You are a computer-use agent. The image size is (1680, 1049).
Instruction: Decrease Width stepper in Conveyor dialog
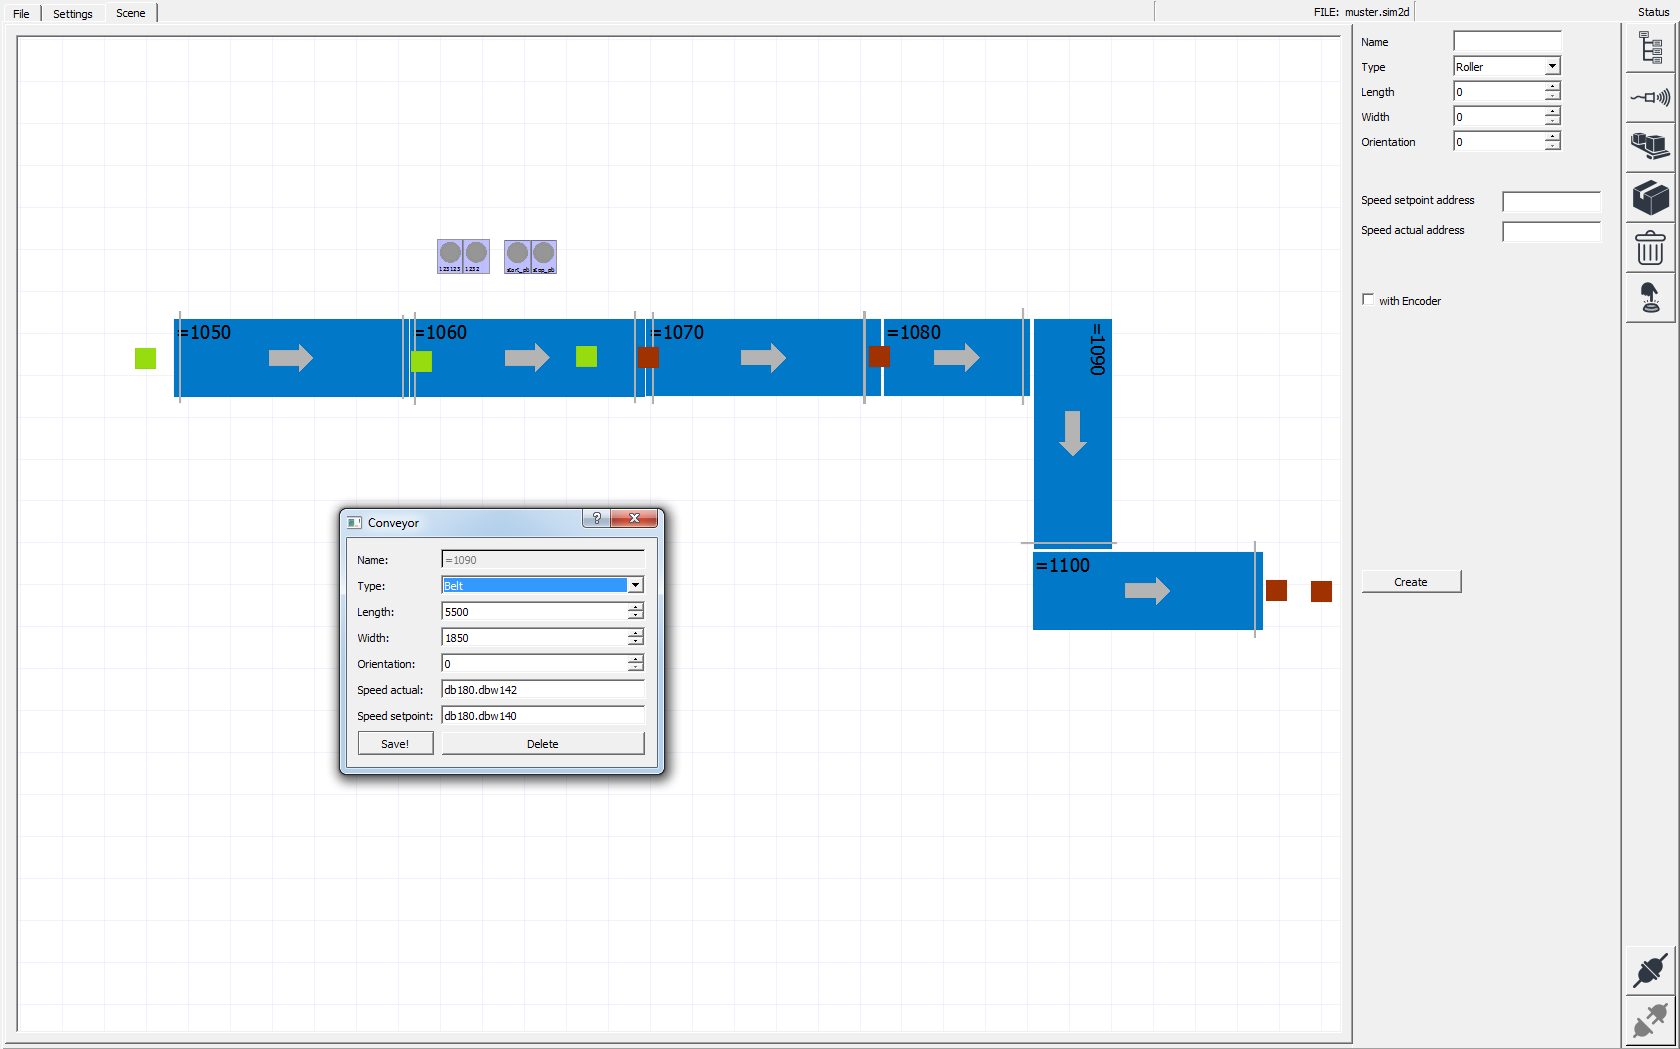[635, 642]
